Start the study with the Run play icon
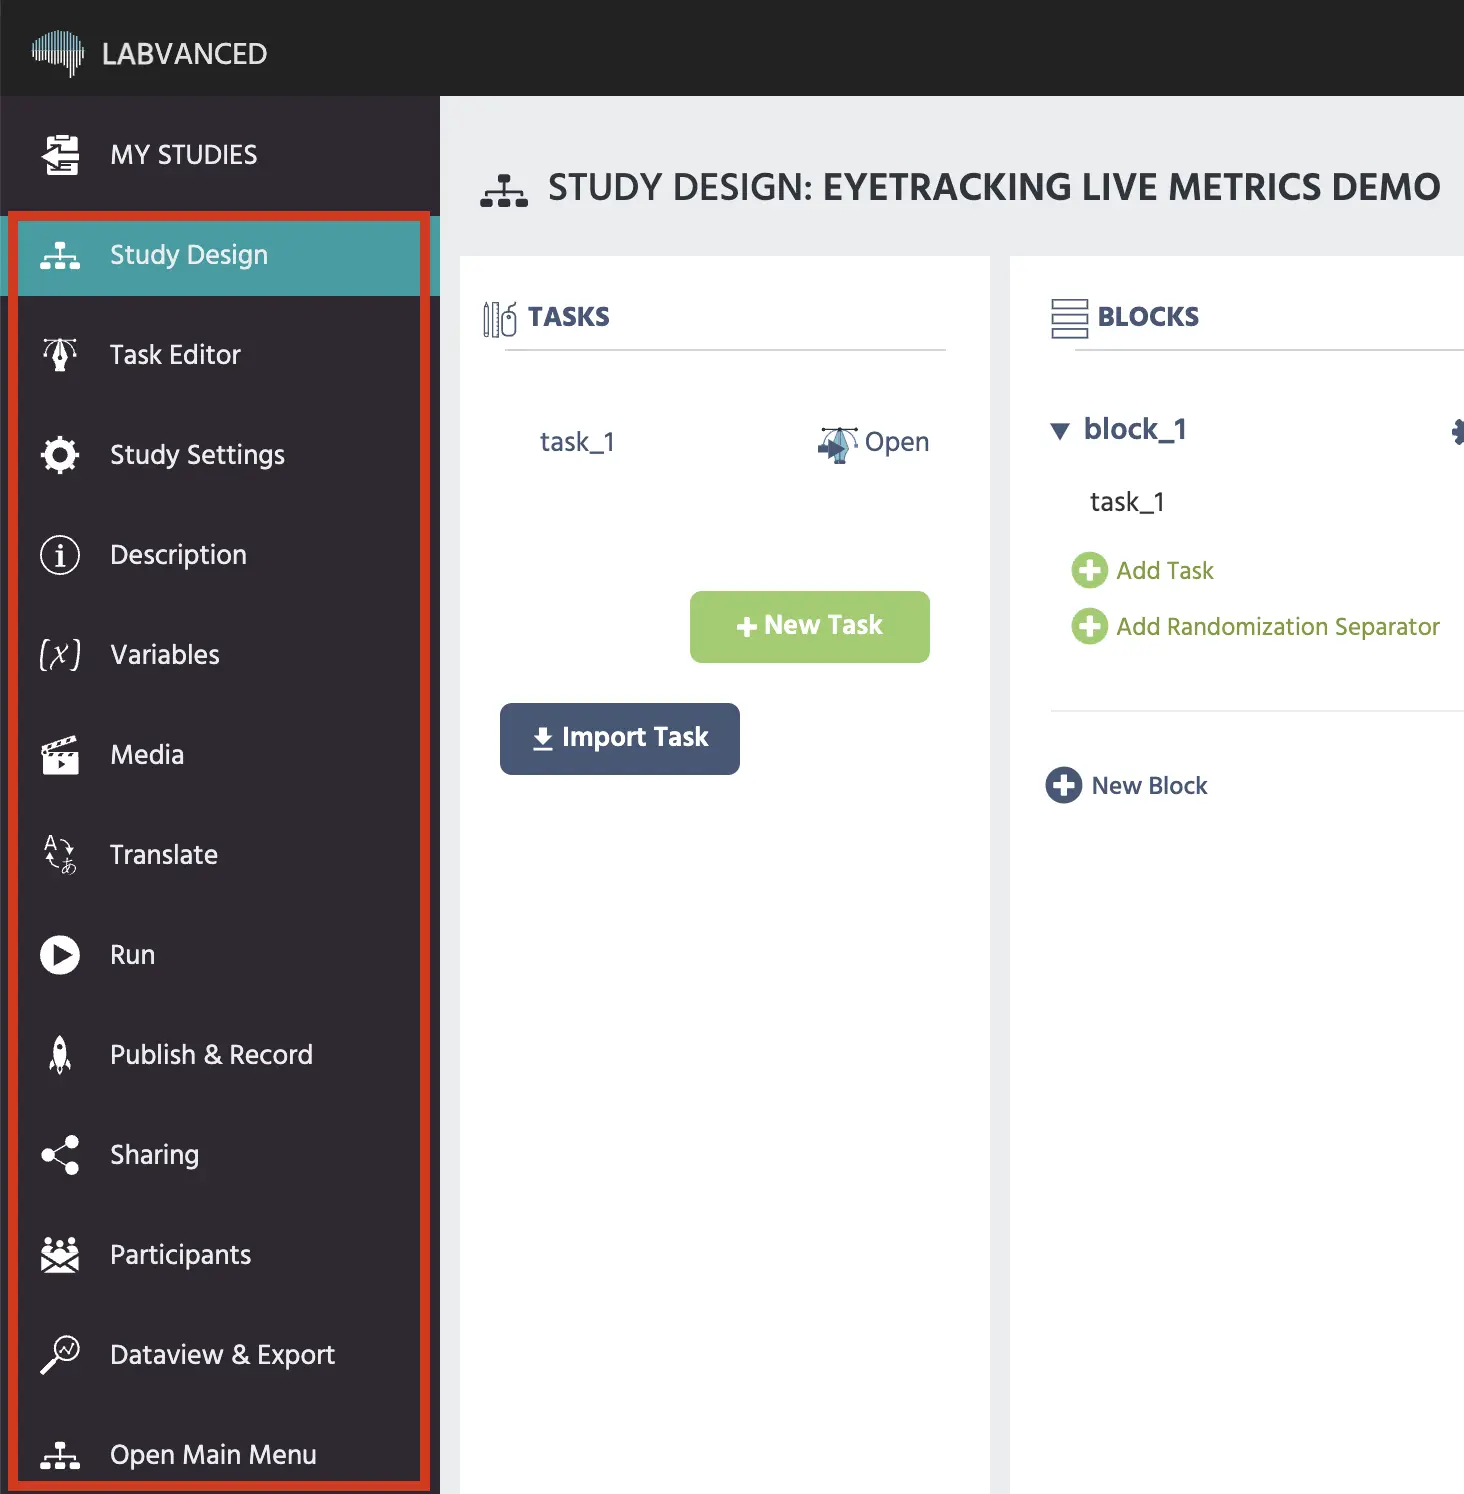The height and width of the screenshot is (1494, 1464). 60,955
